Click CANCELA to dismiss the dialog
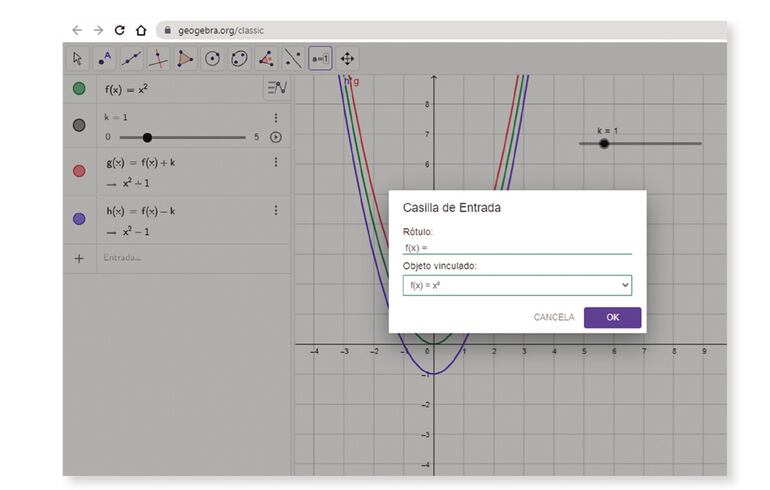 pos(554,318)
